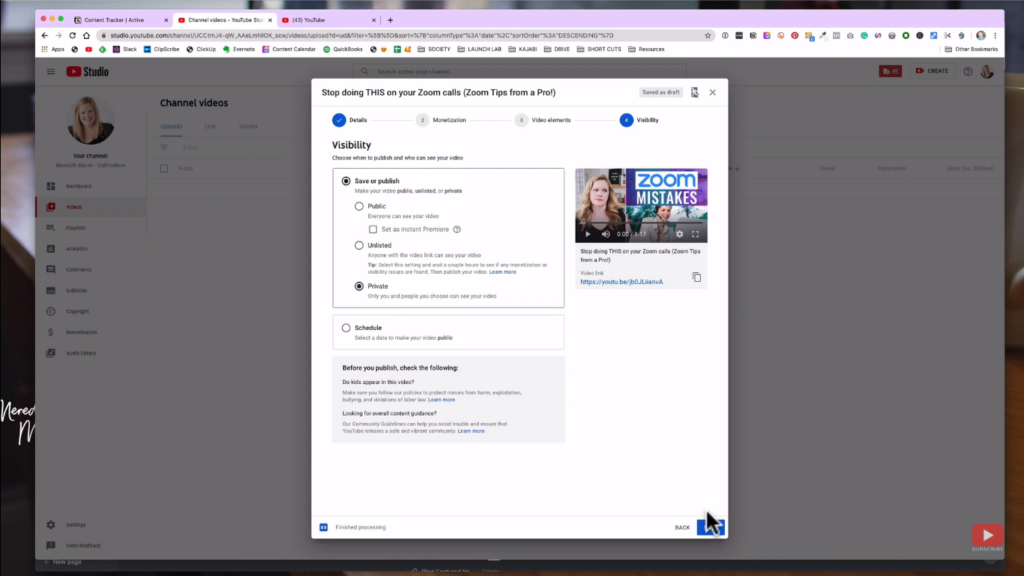Open the YouTube Studio hamburger menu
The height and width of the screenshot is (576, 1024).
coord(51,72)
